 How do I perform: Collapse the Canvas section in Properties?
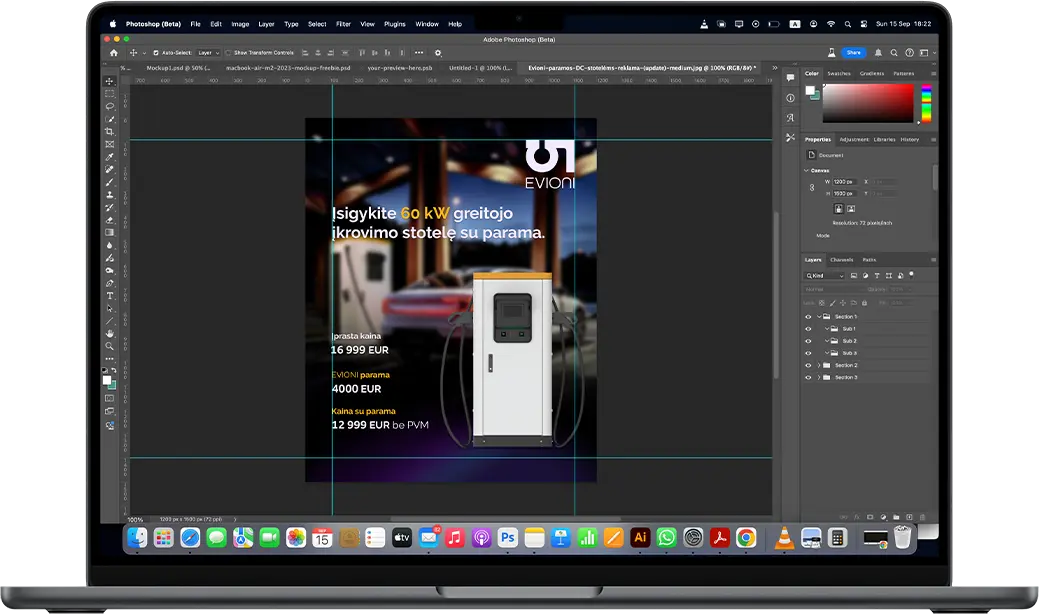[806, 170]
